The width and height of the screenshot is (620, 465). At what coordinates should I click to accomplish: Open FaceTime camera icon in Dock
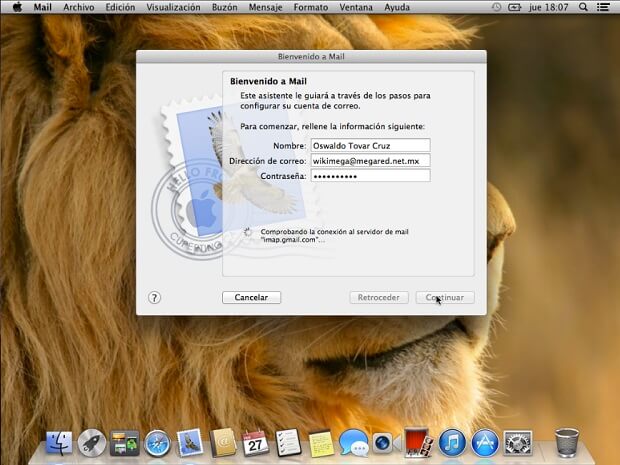[x=386, y=443]
